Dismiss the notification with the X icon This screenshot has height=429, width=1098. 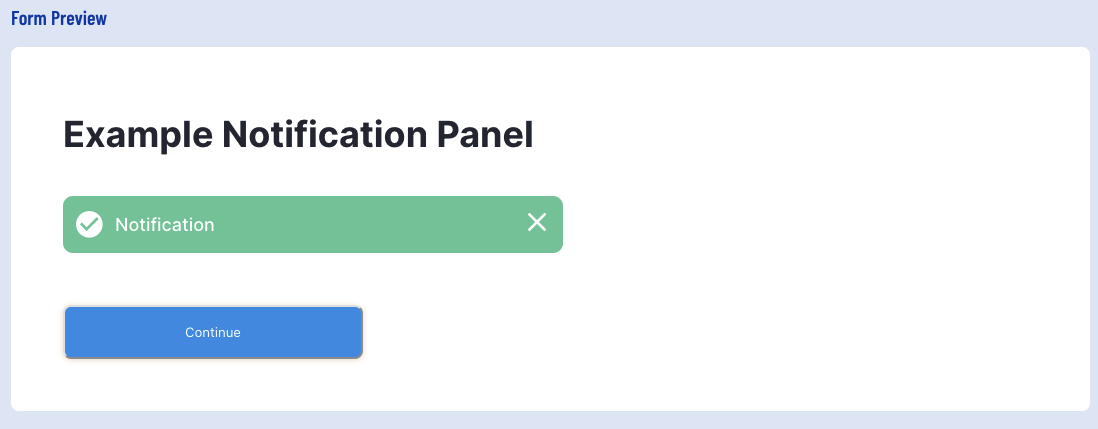coord(537,223)
